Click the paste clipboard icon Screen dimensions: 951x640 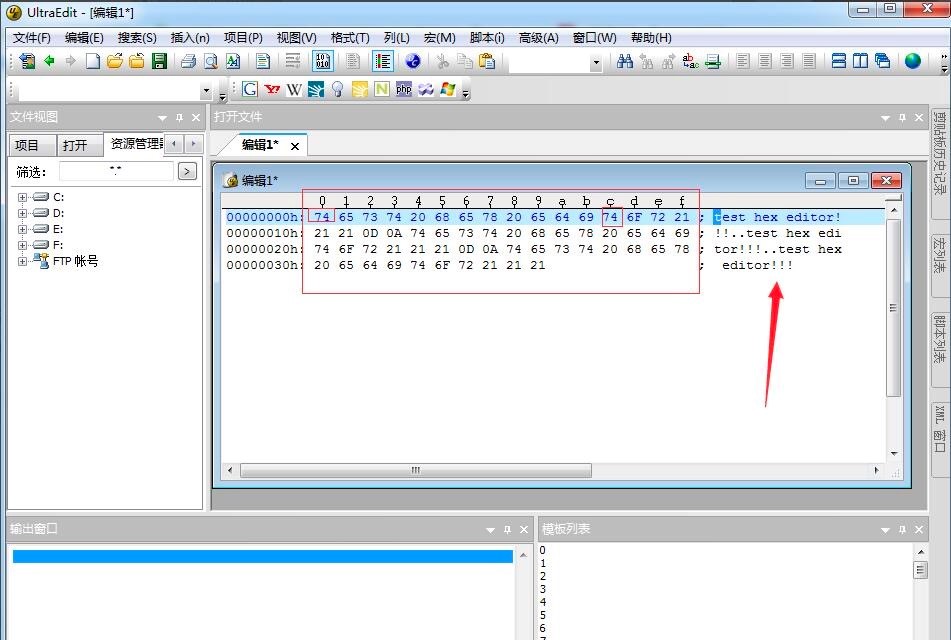coord(487,61)
